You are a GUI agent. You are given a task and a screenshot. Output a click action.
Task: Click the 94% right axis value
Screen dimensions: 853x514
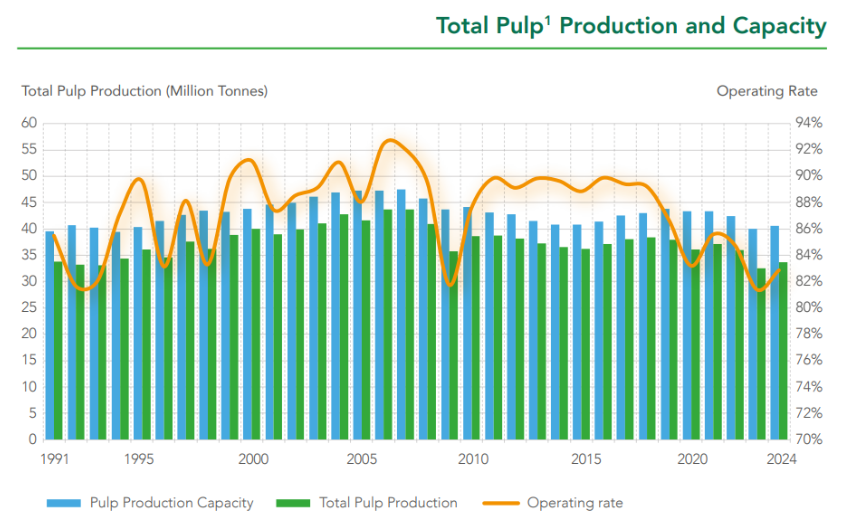(x=809, y=123)
